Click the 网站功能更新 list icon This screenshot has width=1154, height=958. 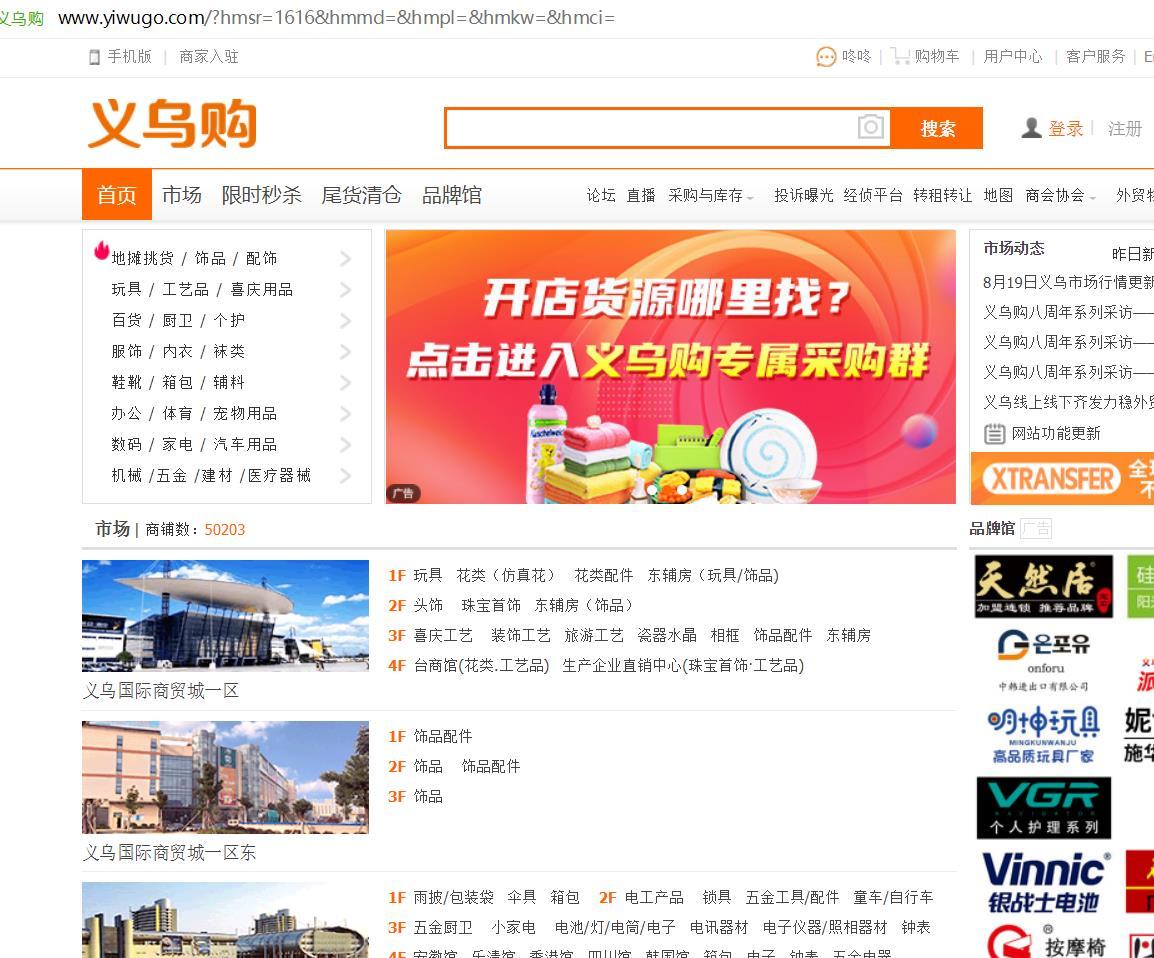[994, 433]
